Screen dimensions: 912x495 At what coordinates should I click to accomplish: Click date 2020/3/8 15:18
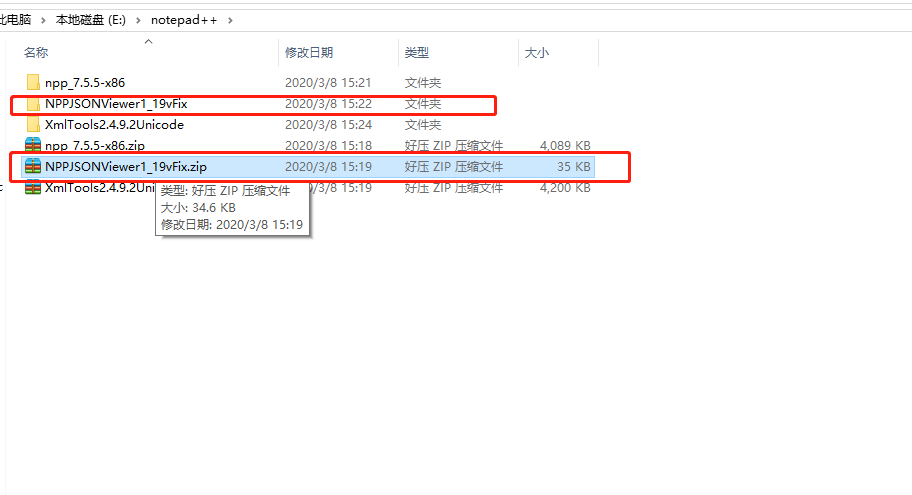328,145
